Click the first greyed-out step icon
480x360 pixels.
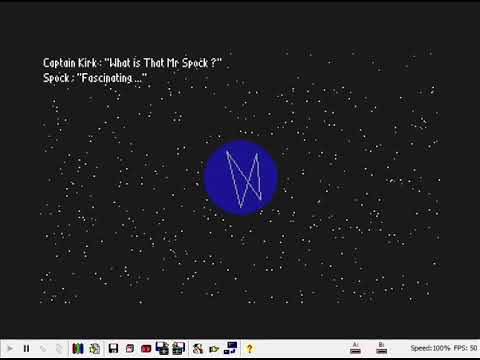pos(43,349)
